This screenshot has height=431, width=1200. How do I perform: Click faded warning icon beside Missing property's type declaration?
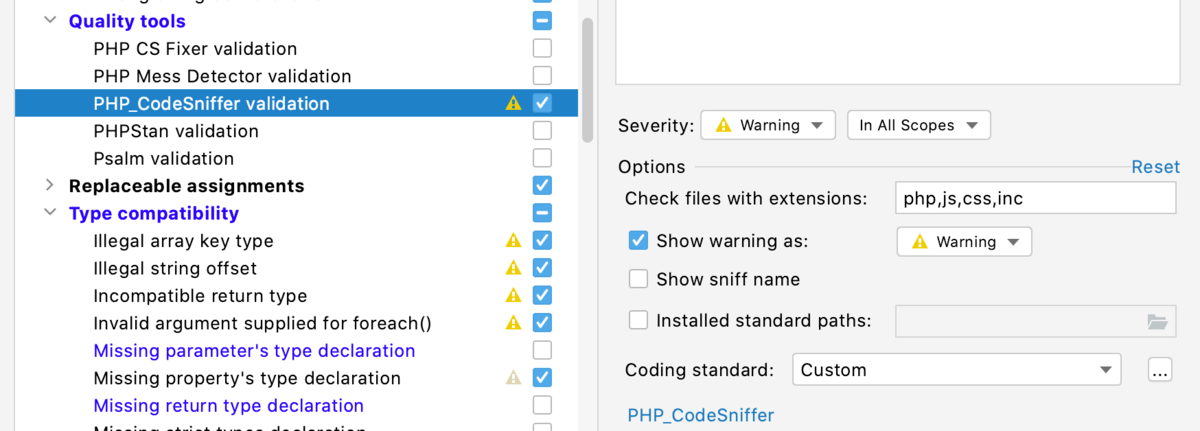coord(514,378)
